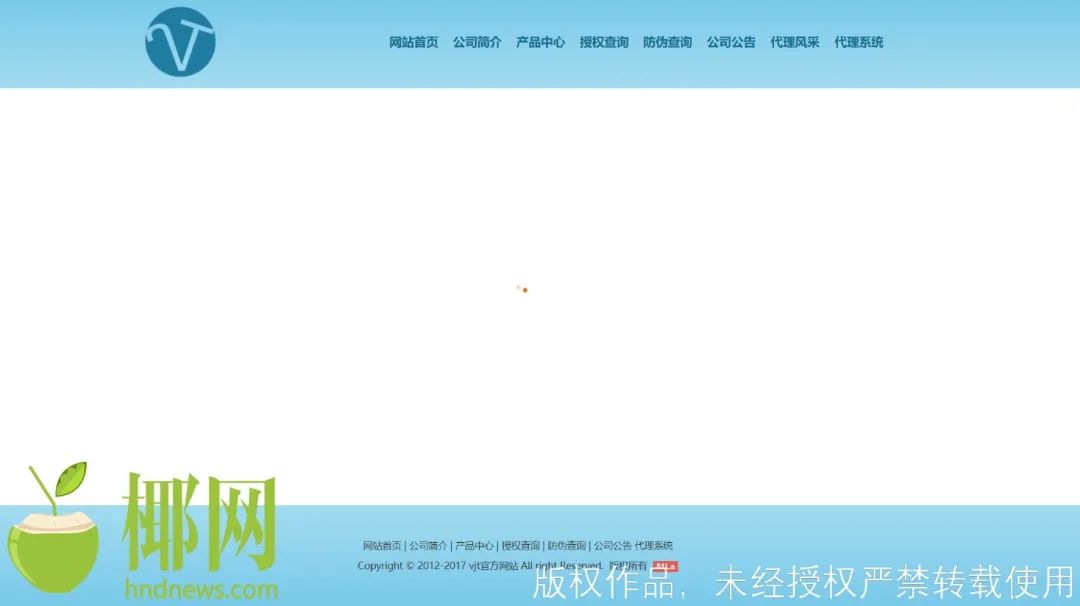Screen dimensions: 1080x606
Task: Click the VT circular logo at top
Action: click(180, 42)
